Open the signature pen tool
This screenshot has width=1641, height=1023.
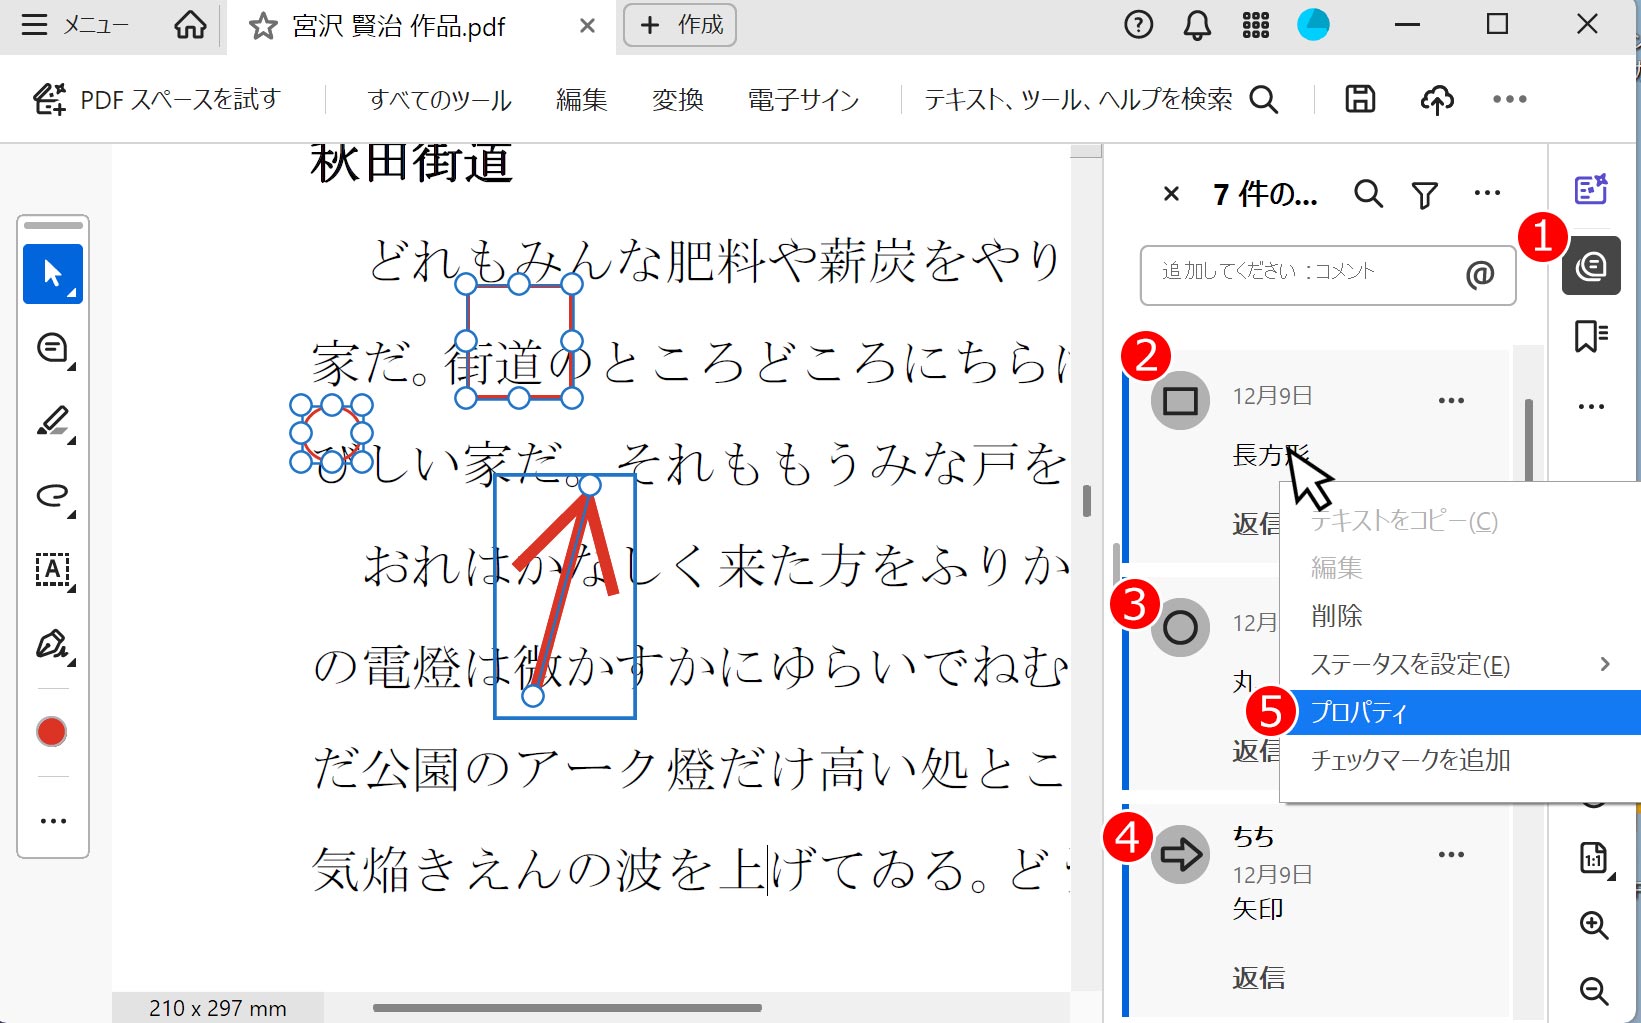(52, 646)
